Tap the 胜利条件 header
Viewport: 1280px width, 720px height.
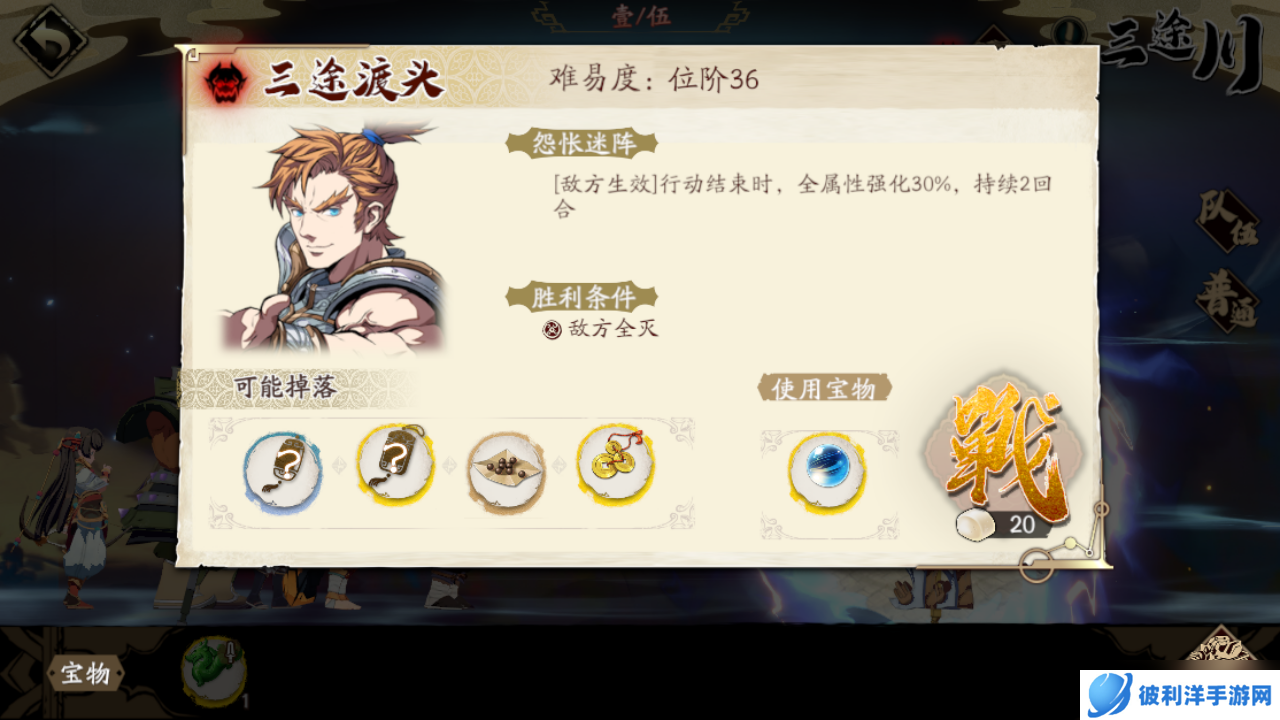tap(582, 297)
